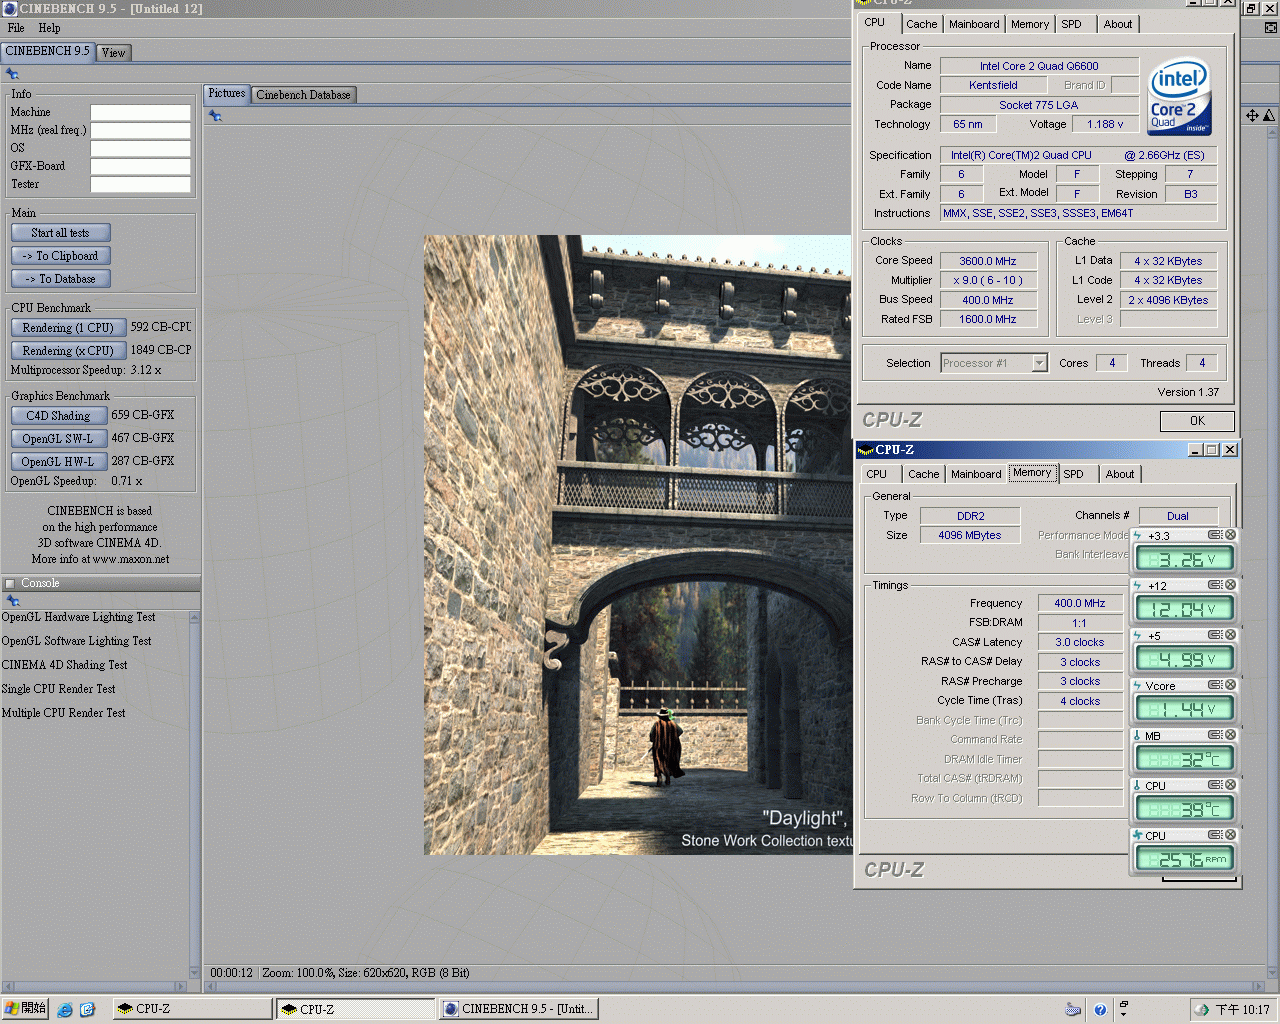Open the Windows Start button
Image resolution: width=1280 pixels, height=1024 pixels.
pyautogui.click(x=25, y=1009)
